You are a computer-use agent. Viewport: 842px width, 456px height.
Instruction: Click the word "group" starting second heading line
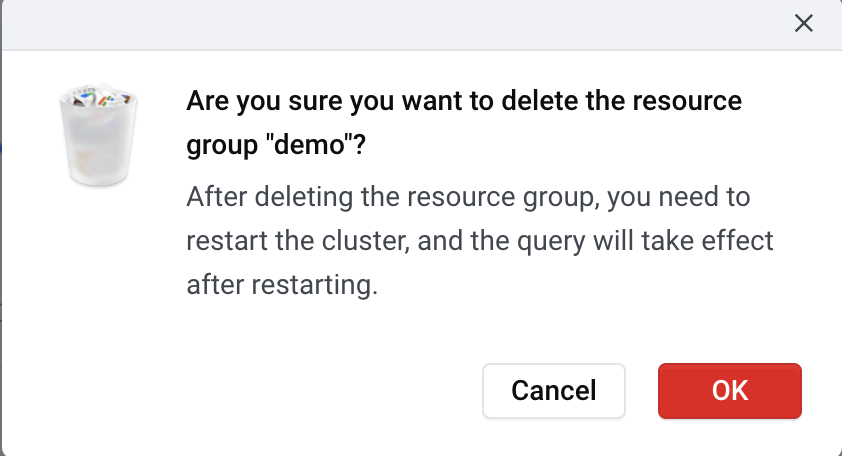[x=222, y=146]
